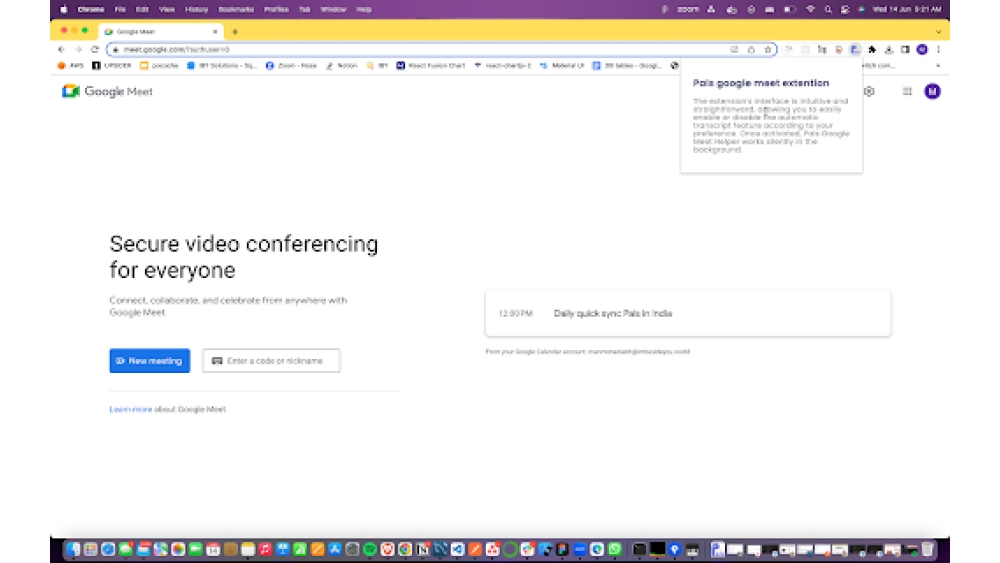The width and height of the screenshot is (1000, 563).
Task: Open Control Center in menu bar
Action: [845, 10]
